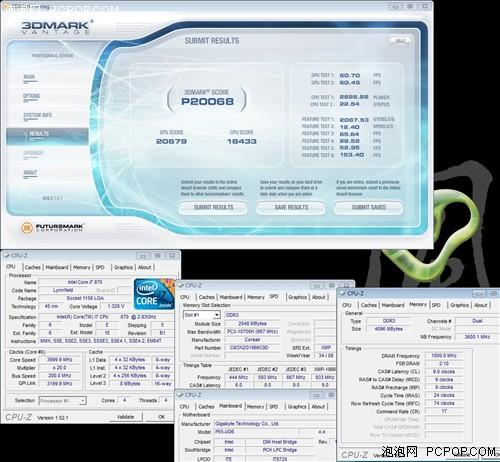Open About tab in CPU-Z SPD window

[319, 297]
